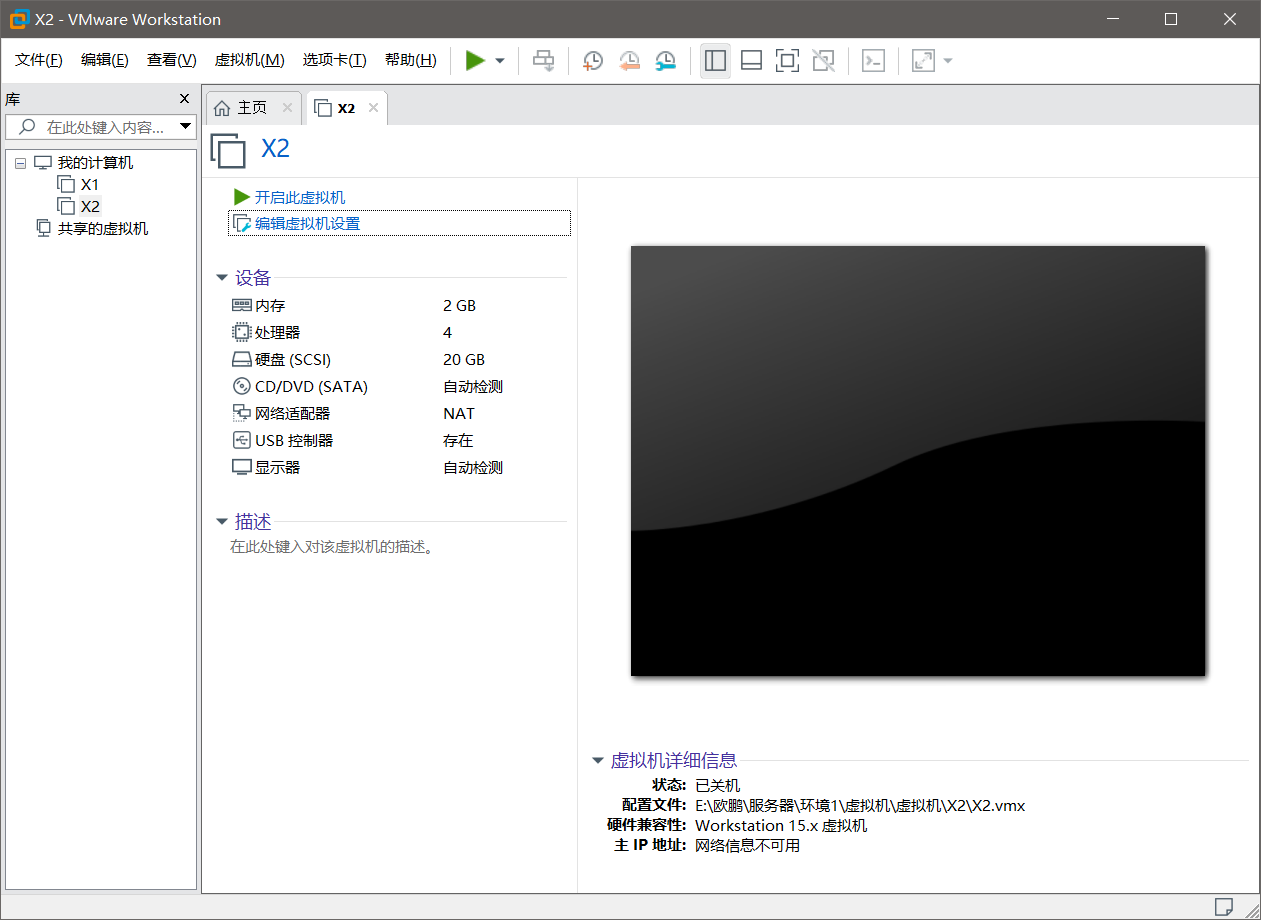Collapse the 设备 section
1261x920 pixels.
[222, 278]
